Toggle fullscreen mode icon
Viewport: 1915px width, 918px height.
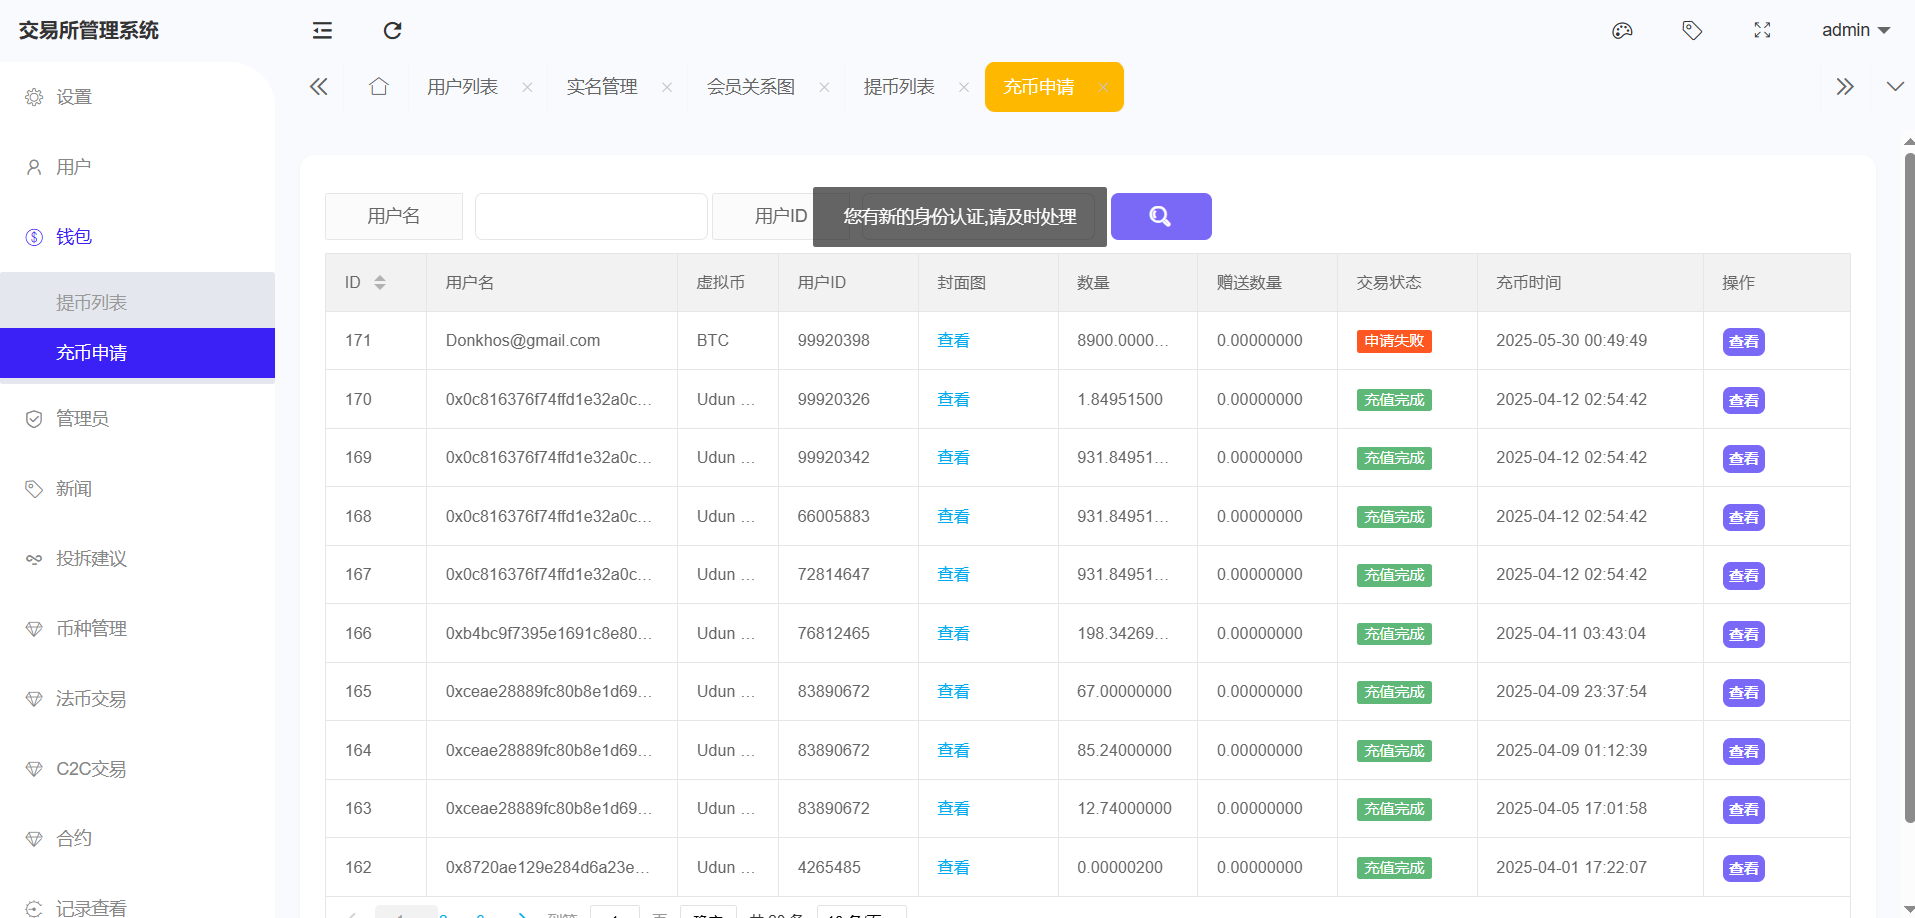1762,31
